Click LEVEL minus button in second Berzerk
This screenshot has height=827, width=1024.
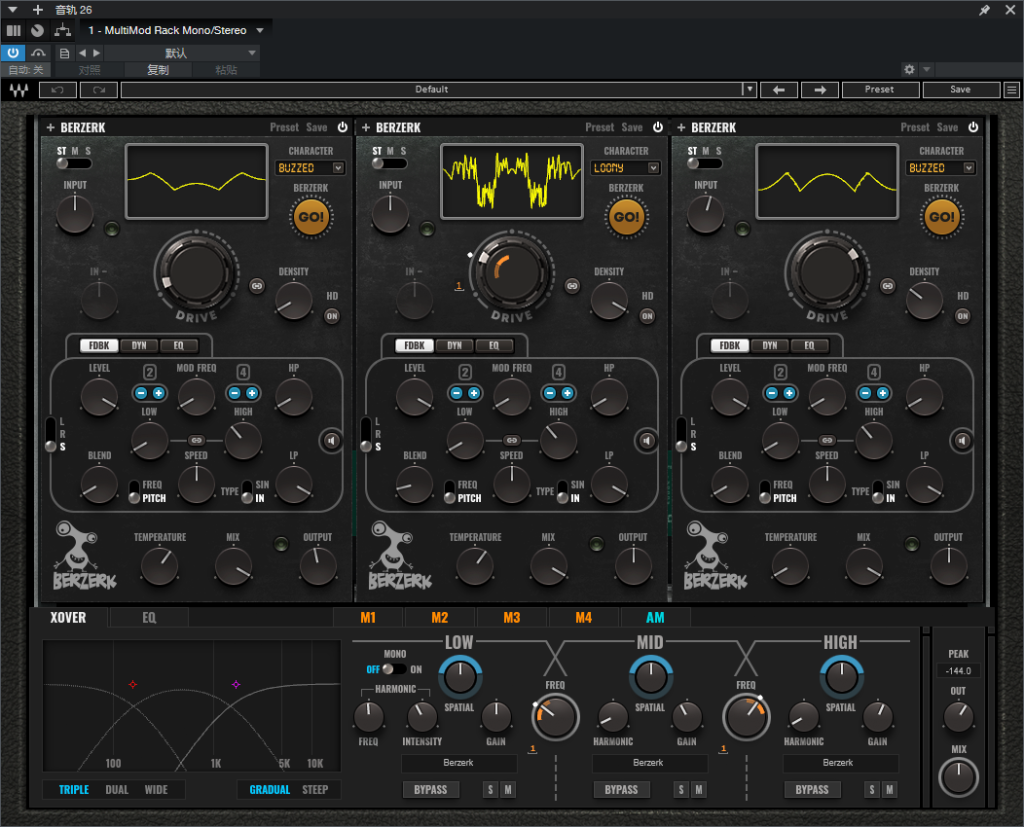point(456,393)
